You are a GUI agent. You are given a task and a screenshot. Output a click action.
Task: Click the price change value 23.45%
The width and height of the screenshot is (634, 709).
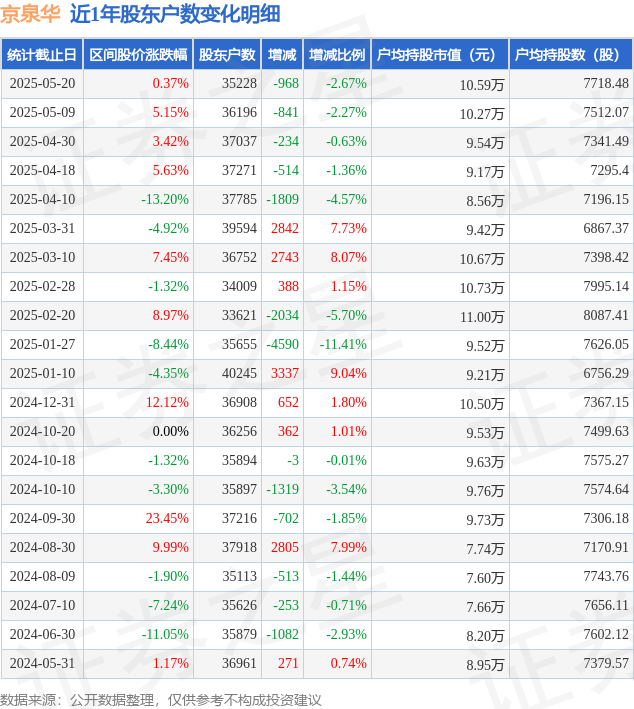[x=167, y=518]
